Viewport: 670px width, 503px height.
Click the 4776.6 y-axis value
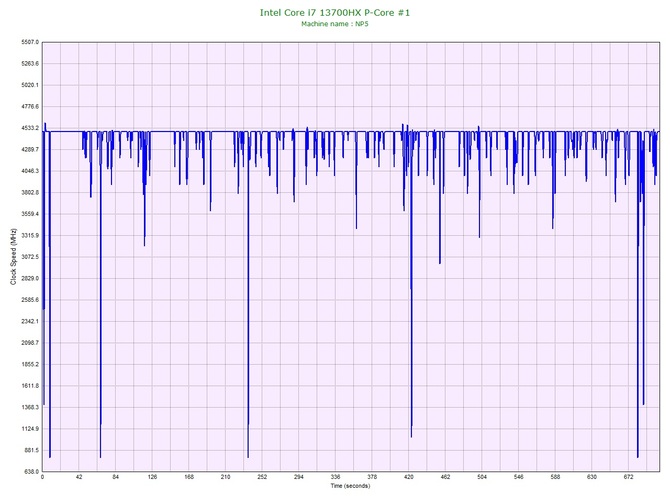30,106
